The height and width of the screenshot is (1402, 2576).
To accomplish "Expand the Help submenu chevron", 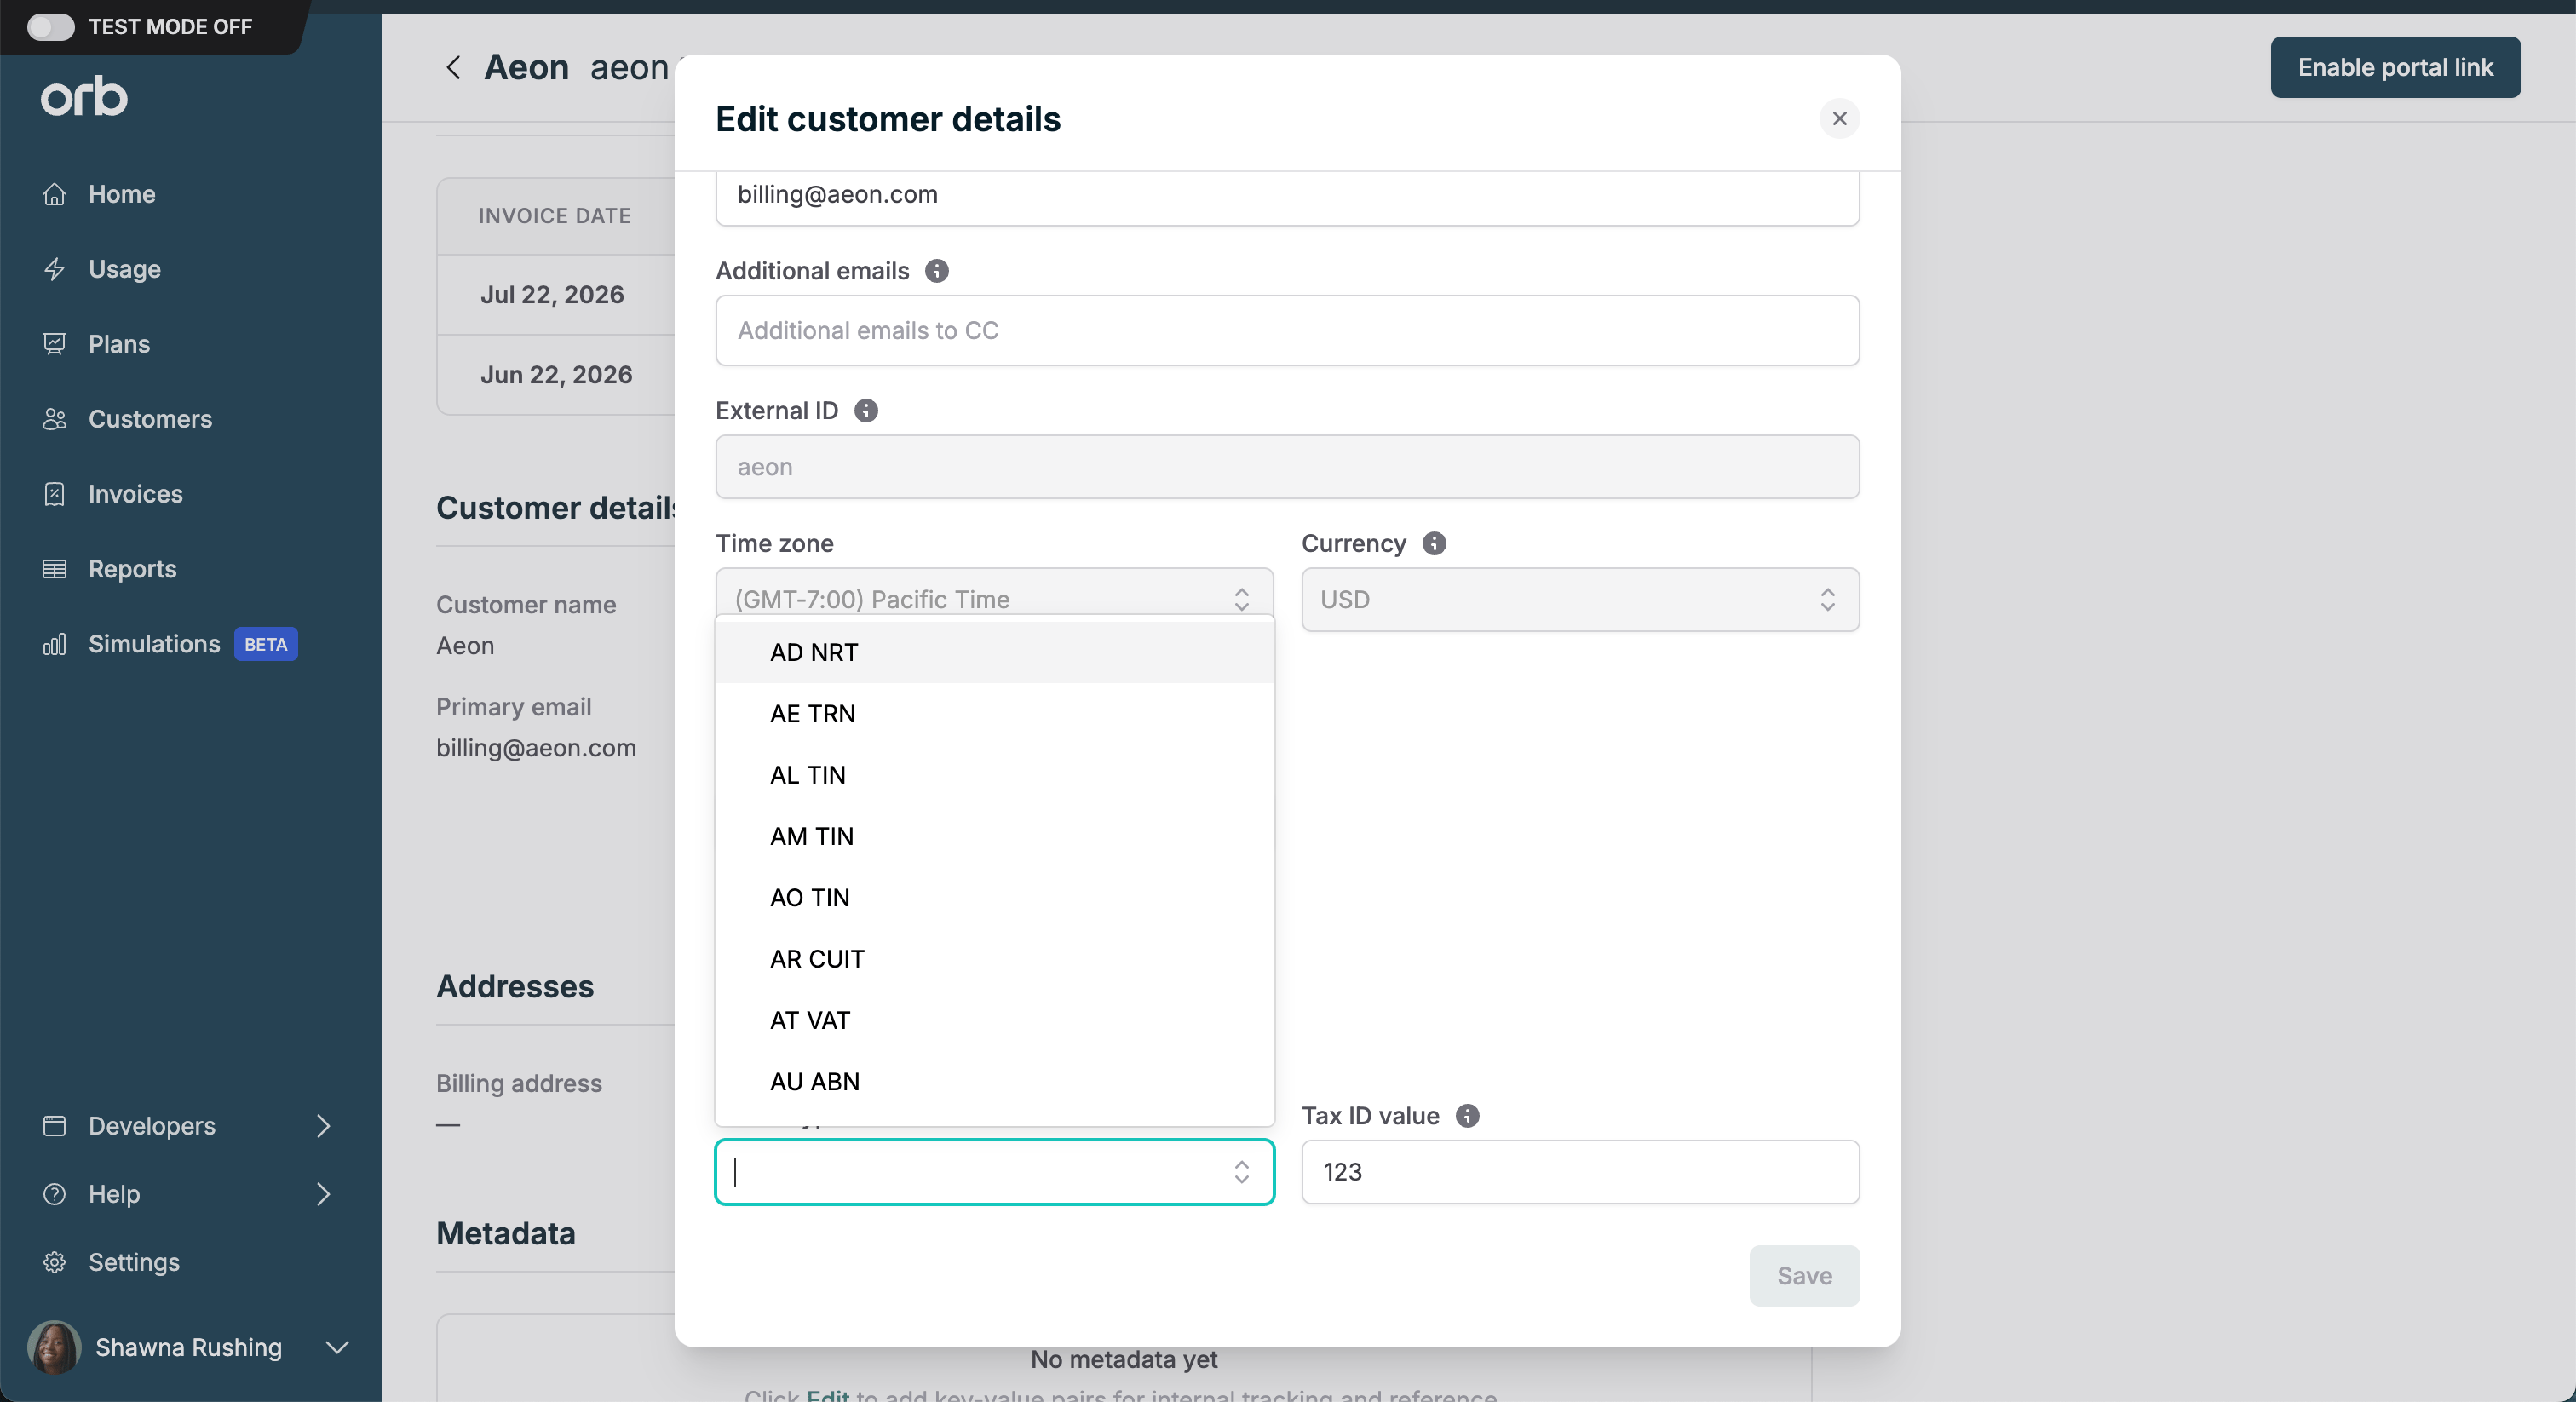I will tap(323, 1194).
